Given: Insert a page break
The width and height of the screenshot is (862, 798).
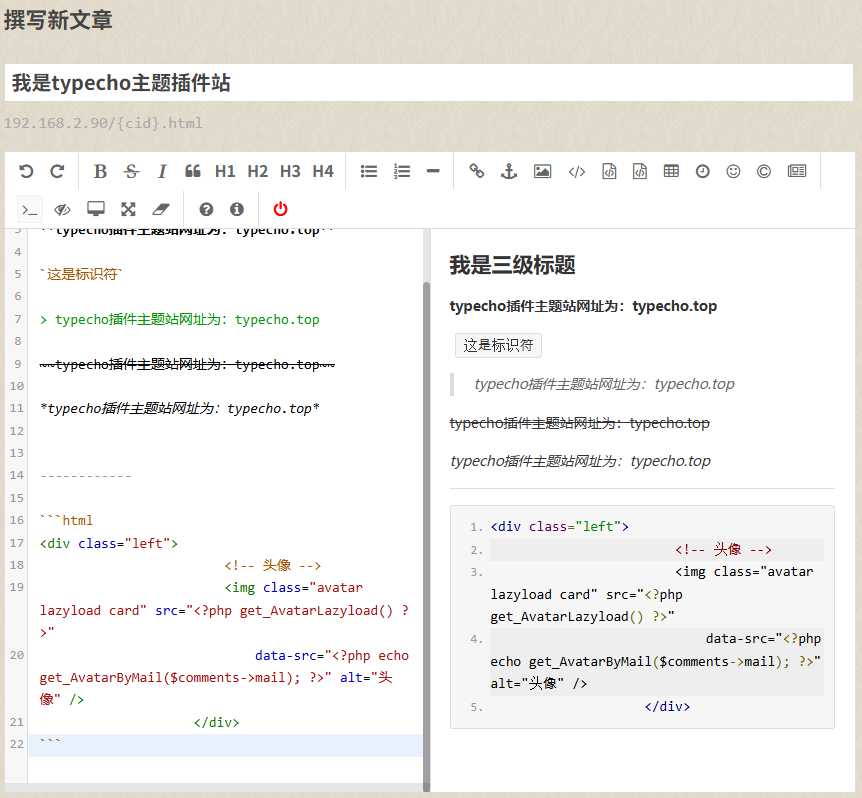Looking at the screenshot, I should tap(797, 171).
